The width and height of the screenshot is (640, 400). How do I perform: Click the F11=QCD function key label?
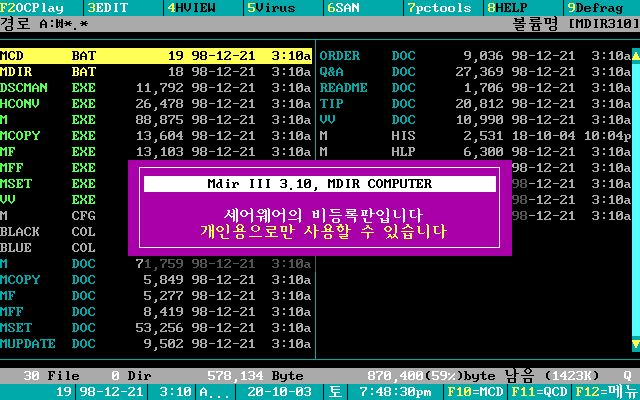coord(540,392)
